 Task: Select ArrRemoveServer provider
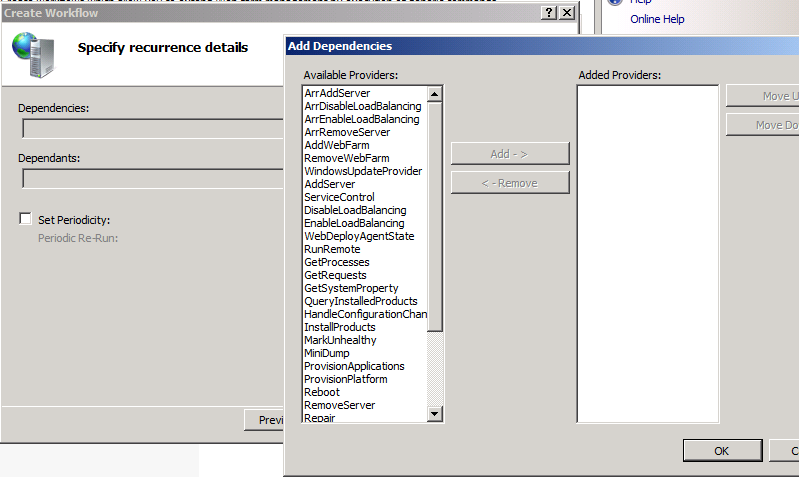[x=347, y=132]
